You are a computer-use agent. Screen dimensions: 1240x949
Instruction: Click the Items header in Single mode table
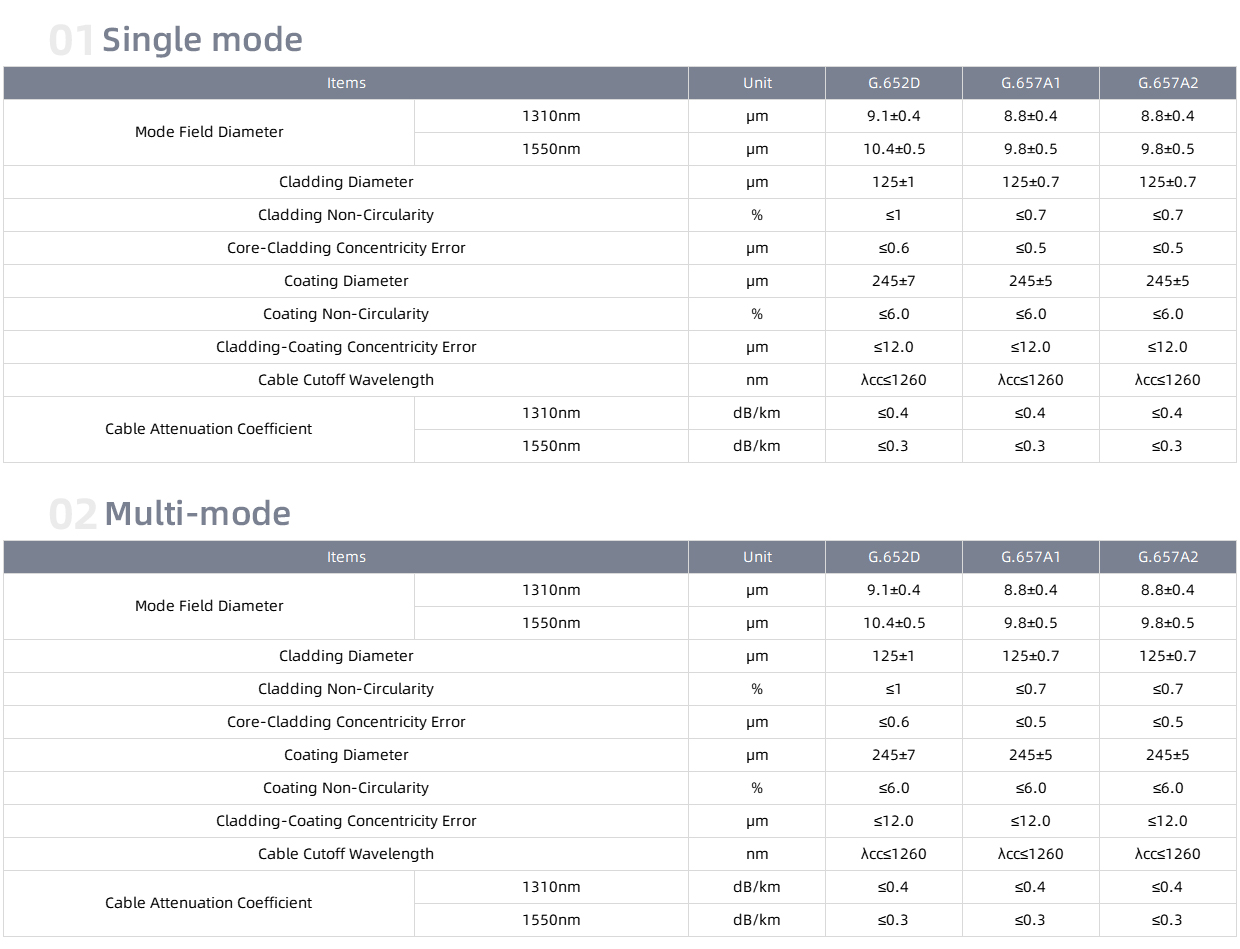click(x=346, y=83)
